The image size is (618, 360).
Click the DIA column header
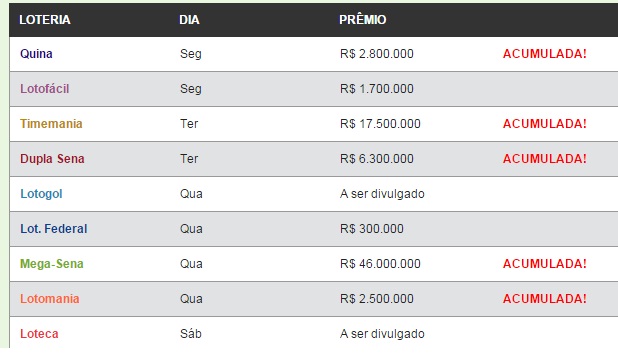(189, 20)
